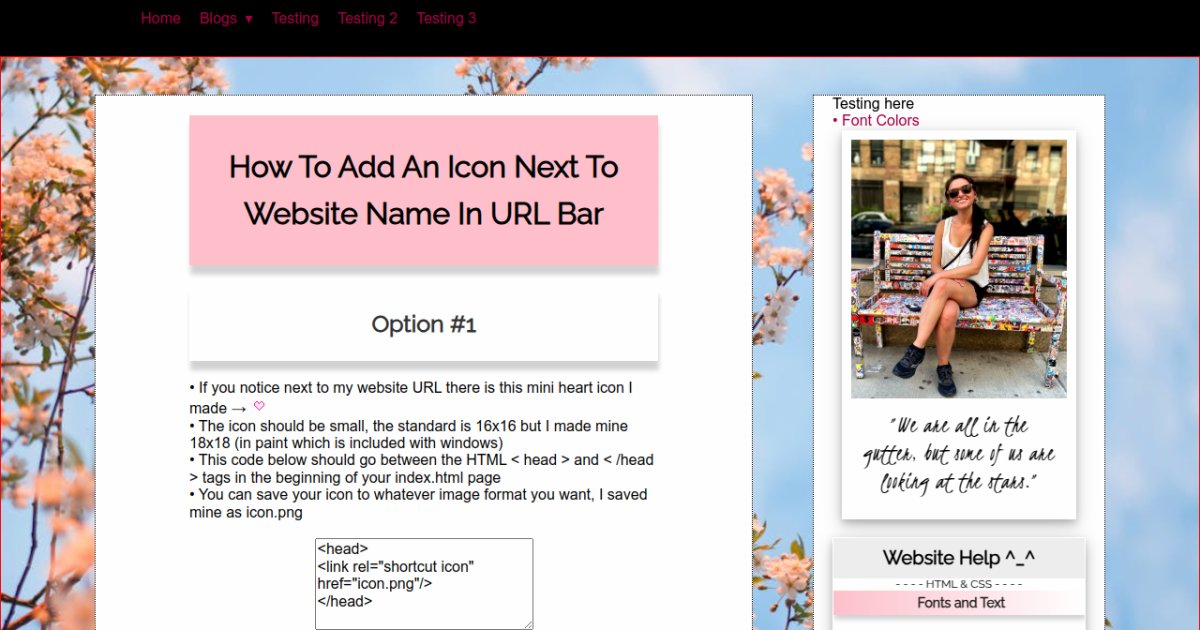Click the bullet about saving icon.png
1200x630 pixels.
click(418, 503)
